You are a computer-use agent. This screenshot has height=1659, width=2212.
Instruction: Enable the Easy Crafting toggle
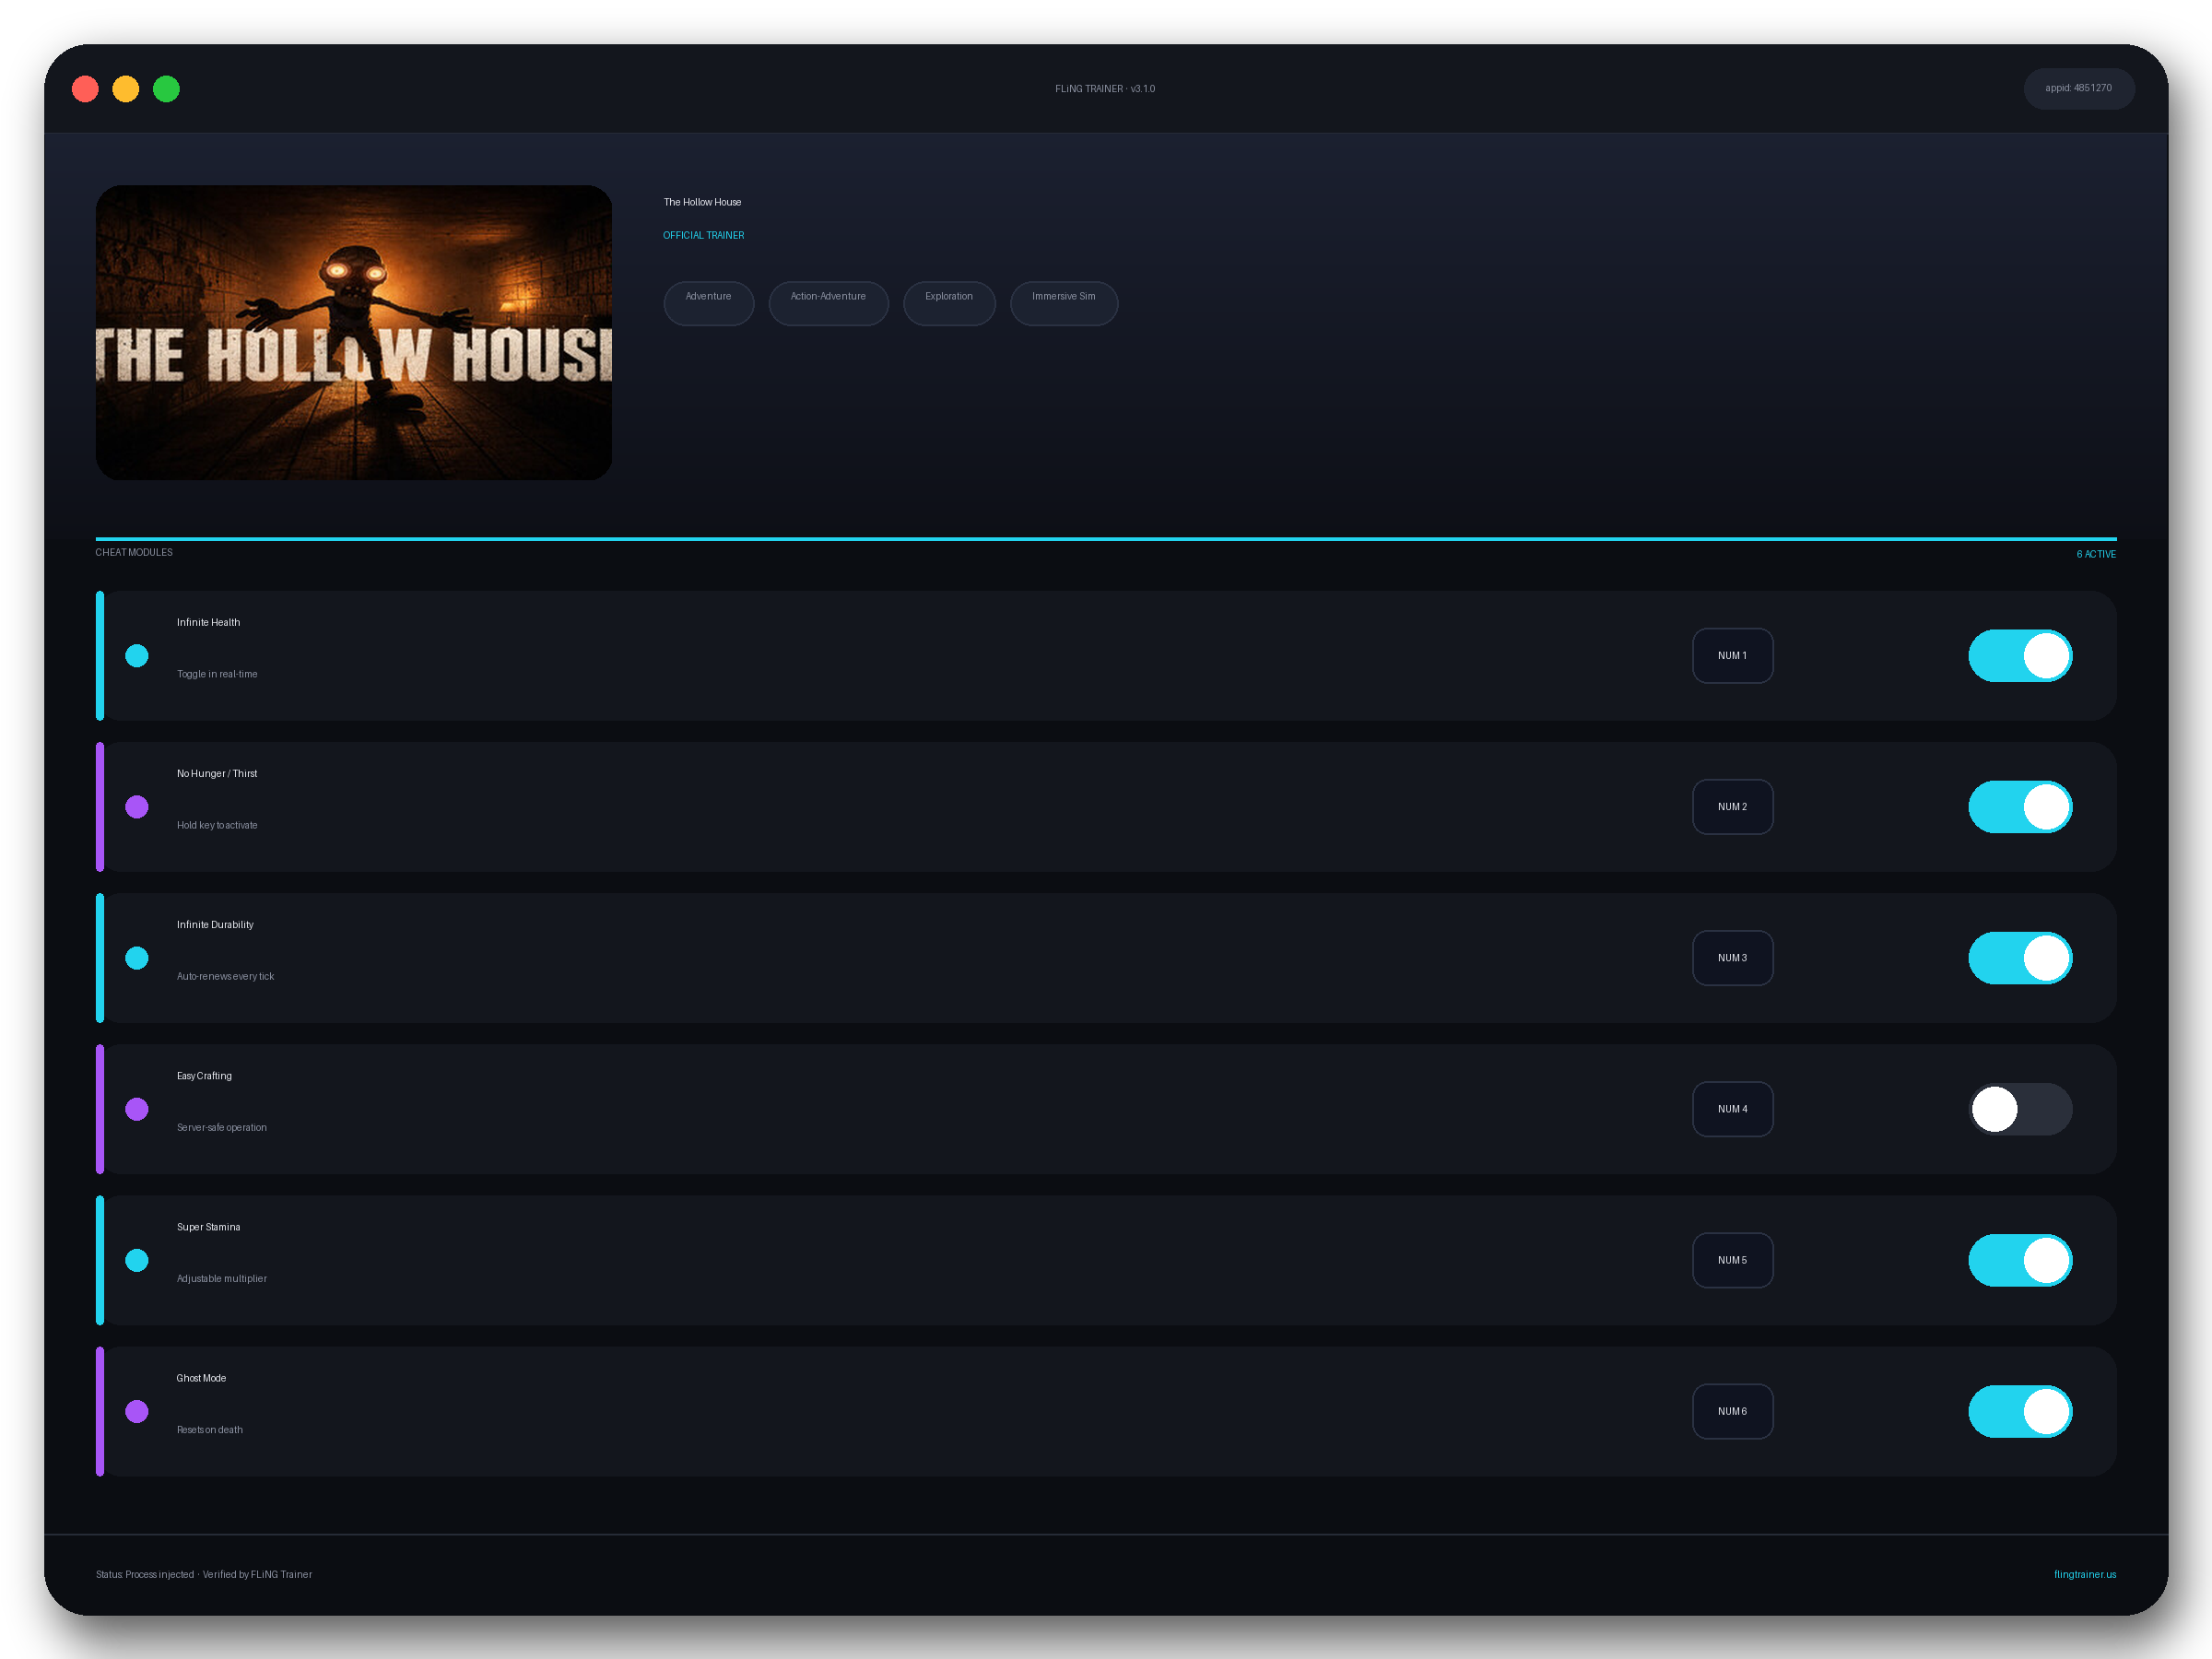[x=2020, y=1109]
